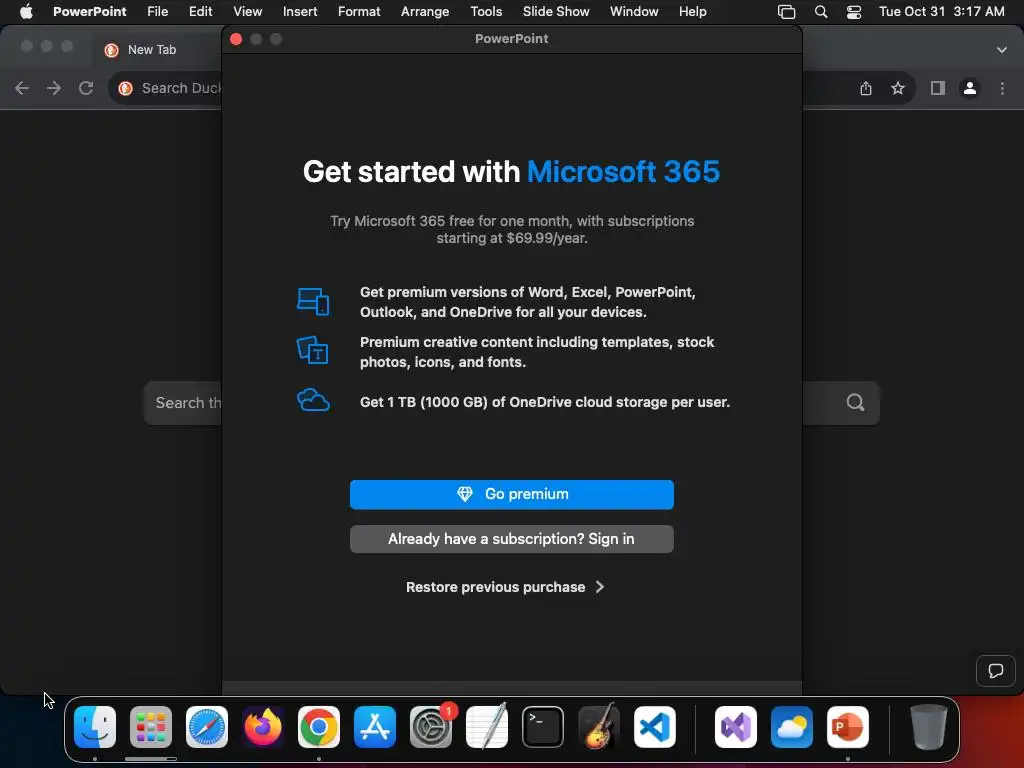1024x768 pixels.
Task: Open Weather app from the Dock
Action: tap(792, 727)
